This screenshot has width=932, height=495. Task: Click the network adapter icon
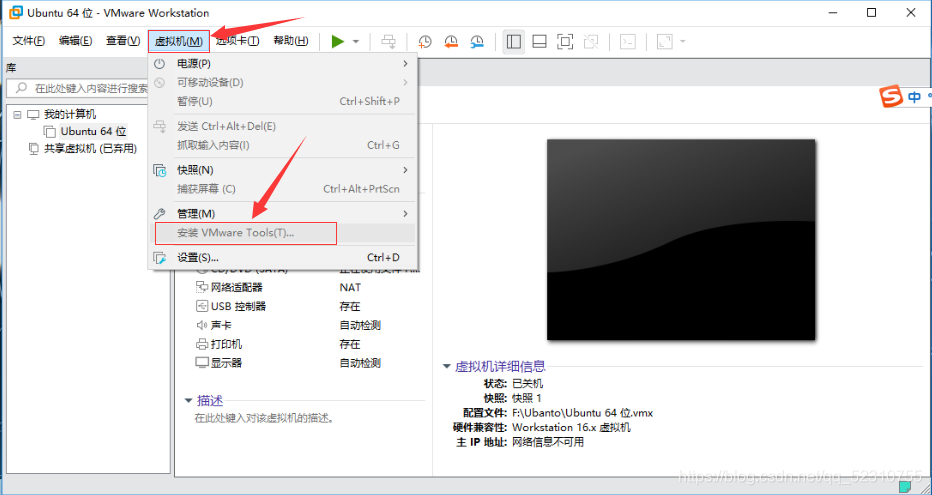tap(201, 288)
